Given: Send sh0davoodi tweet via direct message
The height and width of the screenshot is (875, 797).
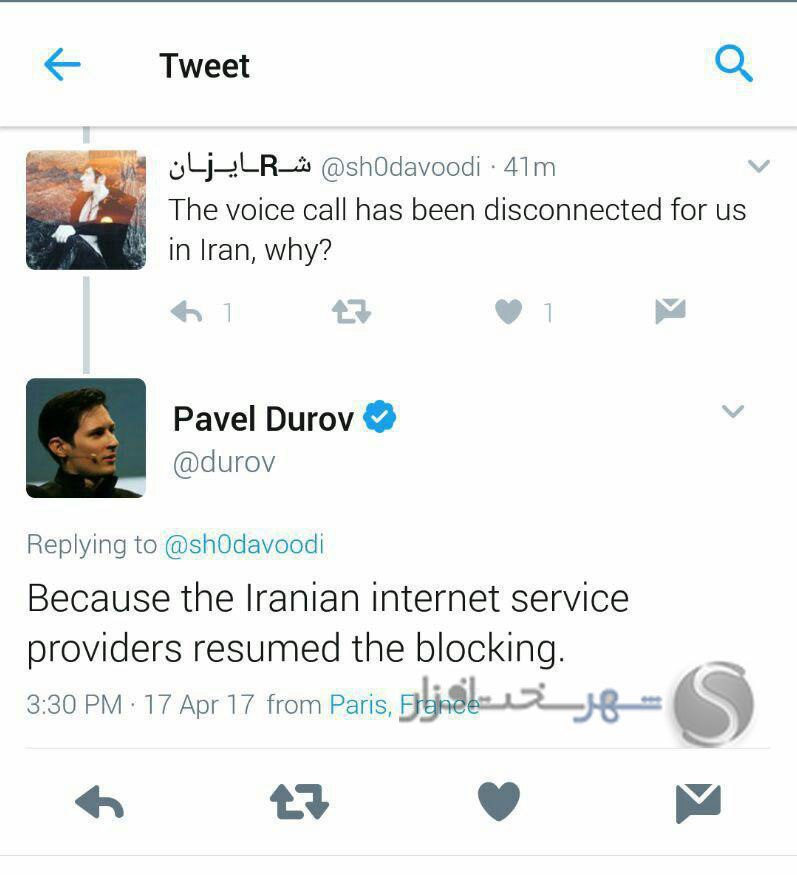Looking at the screenshot, I should (670, 311).
